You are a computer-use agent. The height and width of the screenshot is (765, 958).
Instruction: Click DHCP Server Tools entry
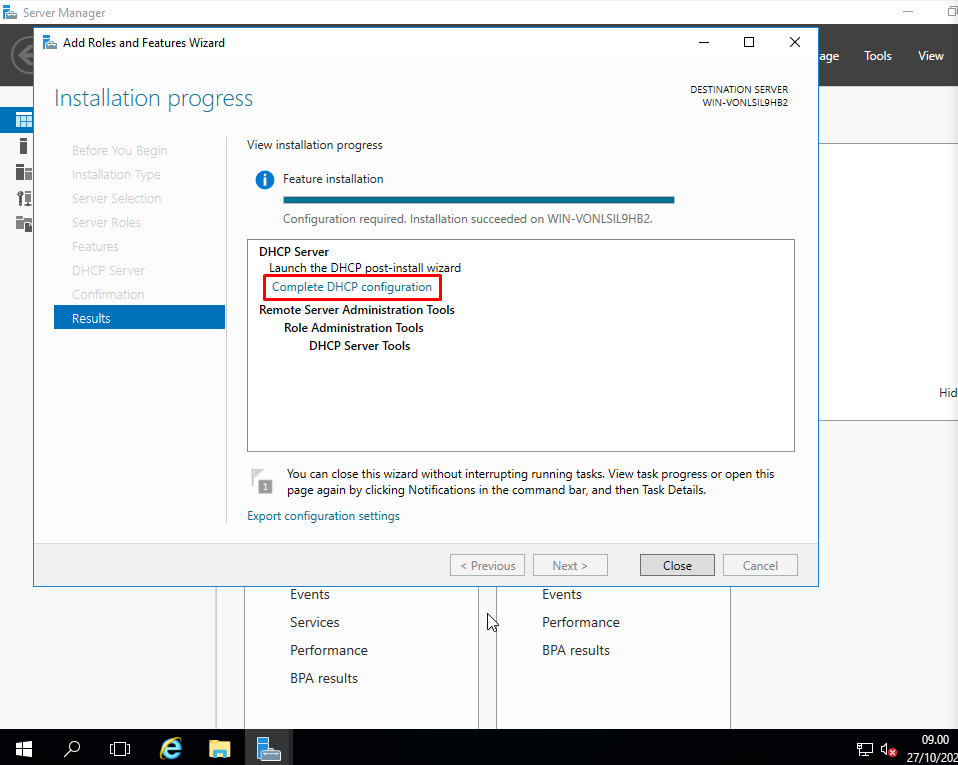click(359, 346)
